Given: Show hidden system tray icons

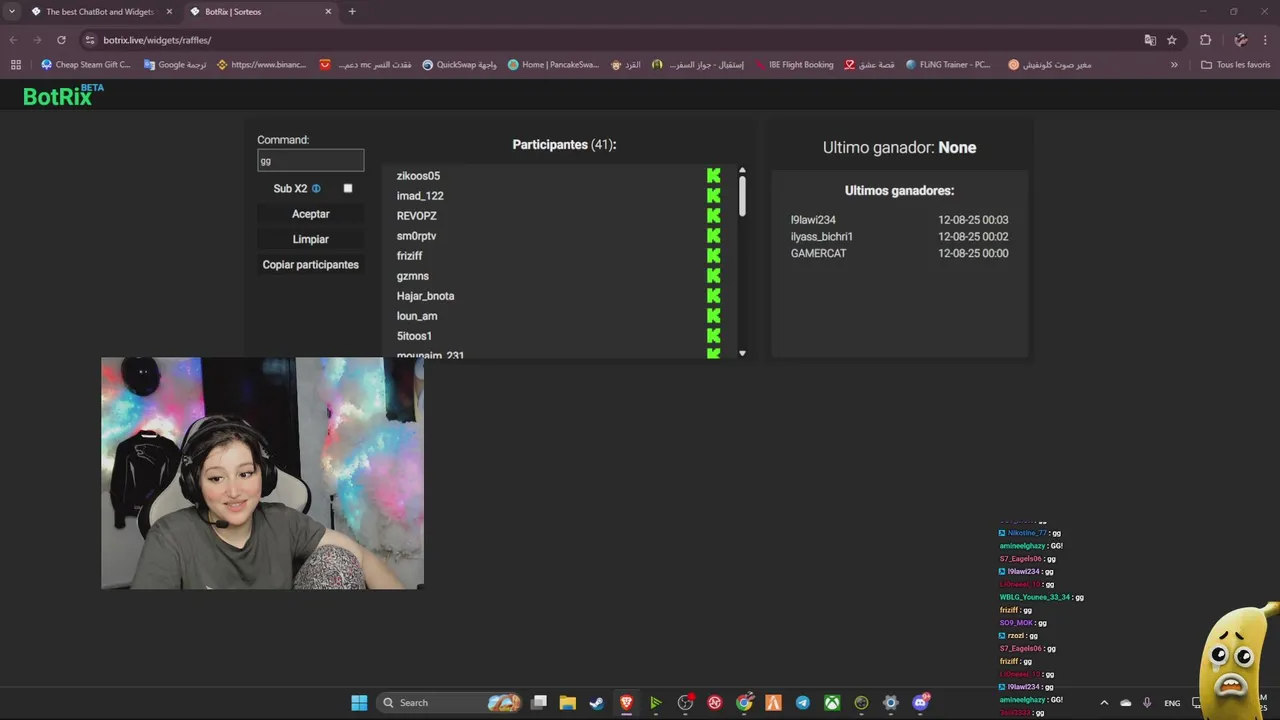Looking at the screenshot, I should 1104,703.
